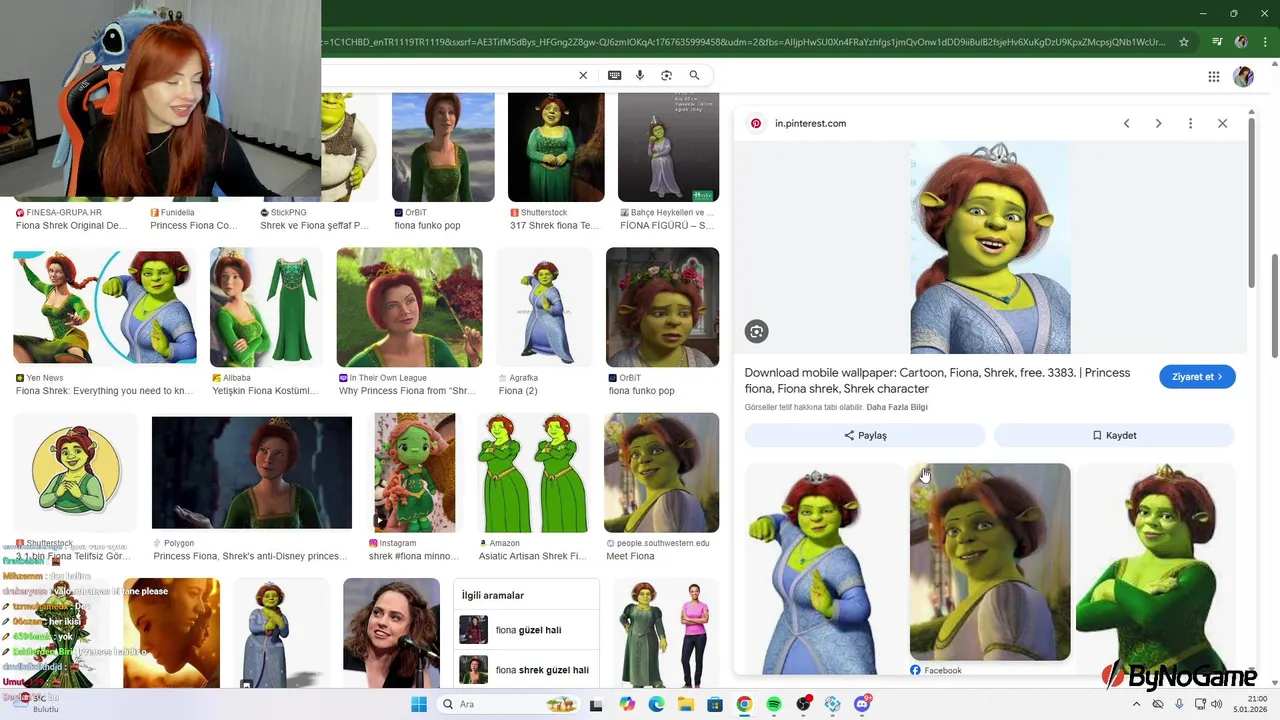
Task: Open the Google apps grid
Action: [1214, 76]
